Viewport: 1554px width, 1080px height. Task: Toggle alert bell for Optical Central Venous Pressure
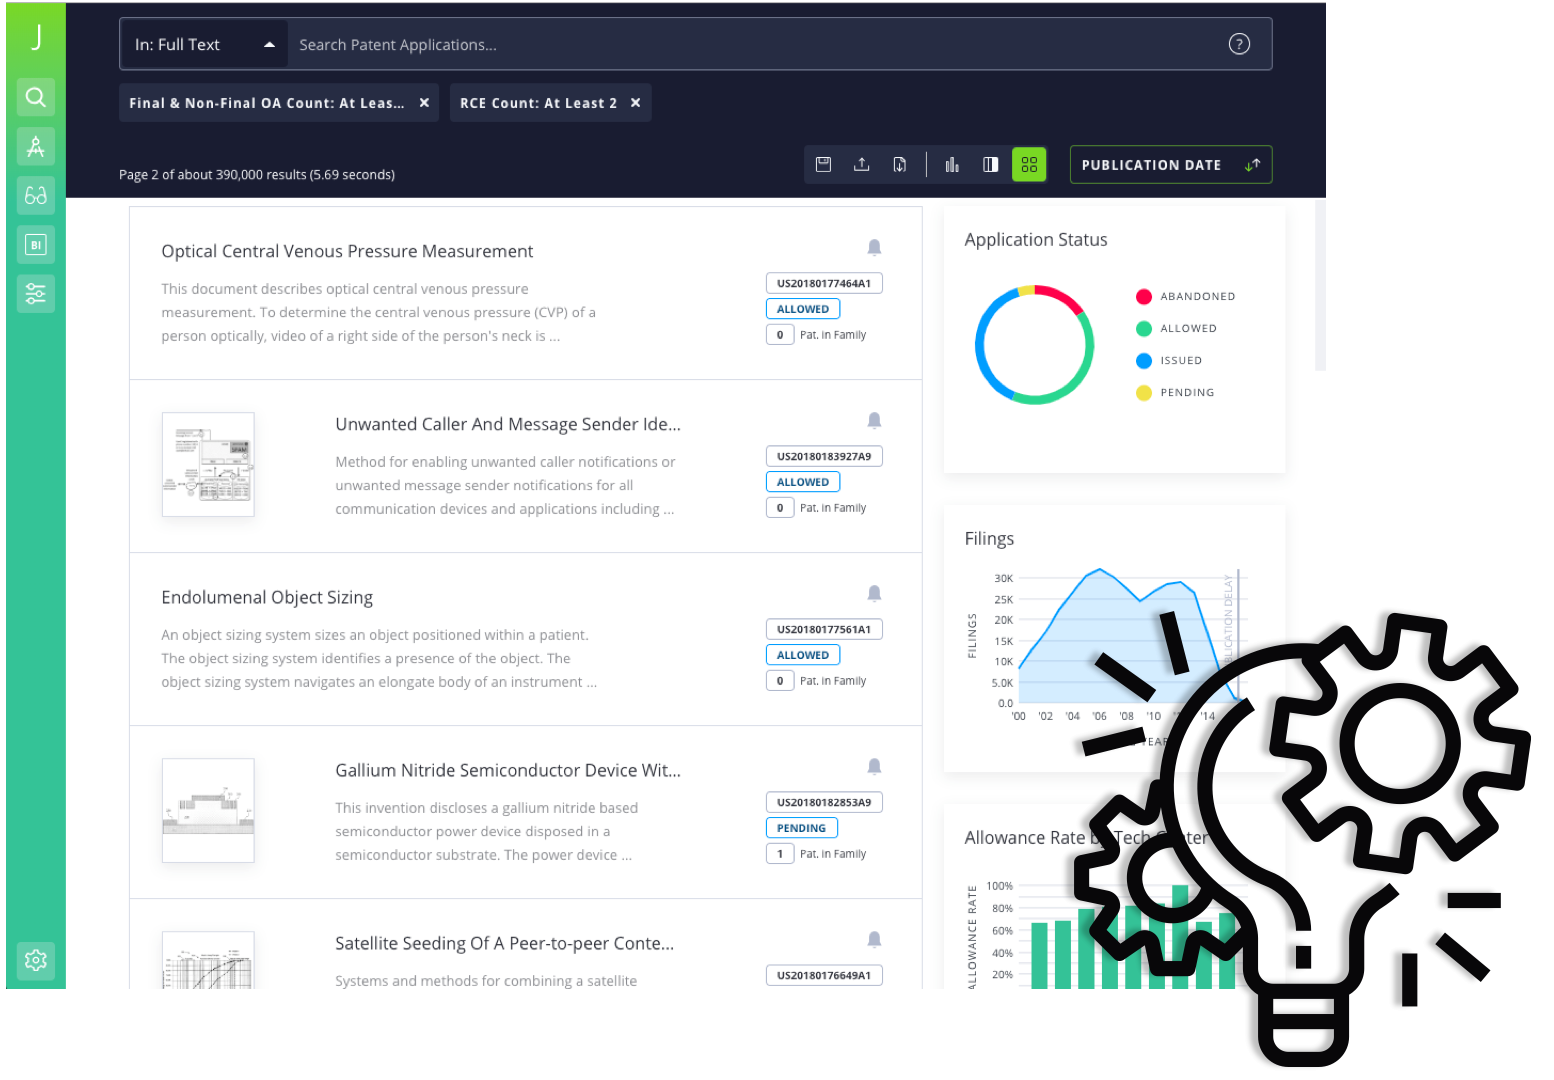click(x=874, y=247)
